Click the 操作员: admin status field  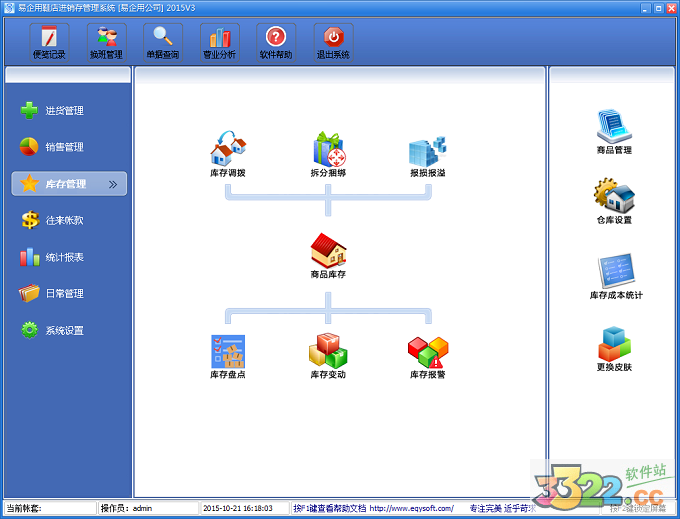click(x=149, y=508)
